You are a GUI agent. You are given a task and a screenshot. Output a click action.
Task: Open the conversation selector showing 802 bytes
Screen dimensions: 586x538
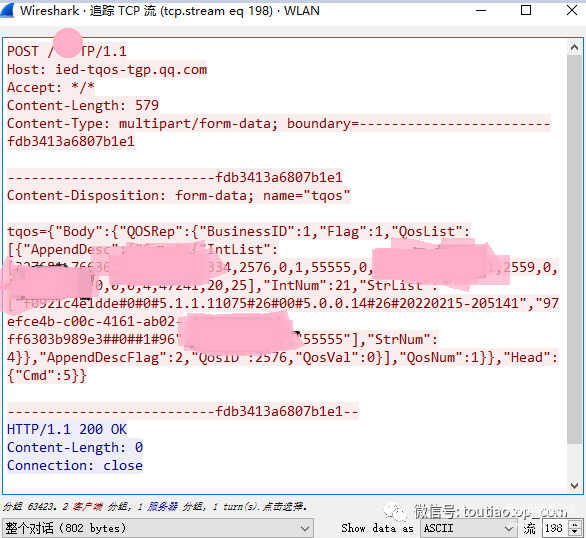click(x=157, y=528)
